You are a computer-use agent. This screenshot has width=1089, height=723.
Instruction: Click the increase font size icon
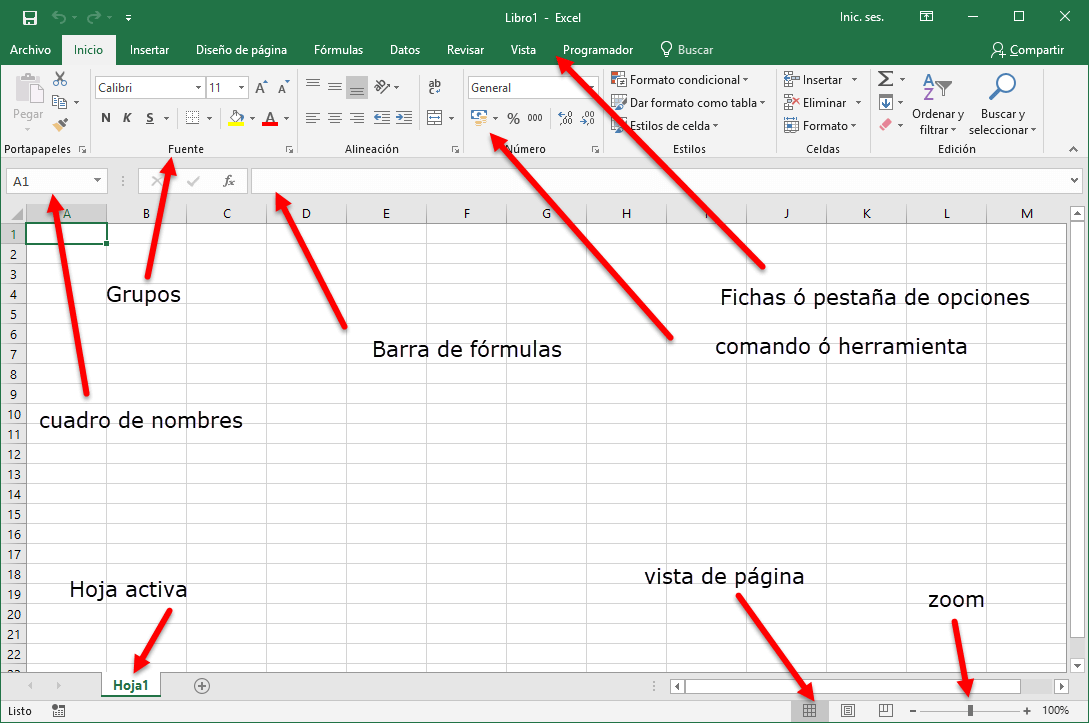(x=261, y=88)
